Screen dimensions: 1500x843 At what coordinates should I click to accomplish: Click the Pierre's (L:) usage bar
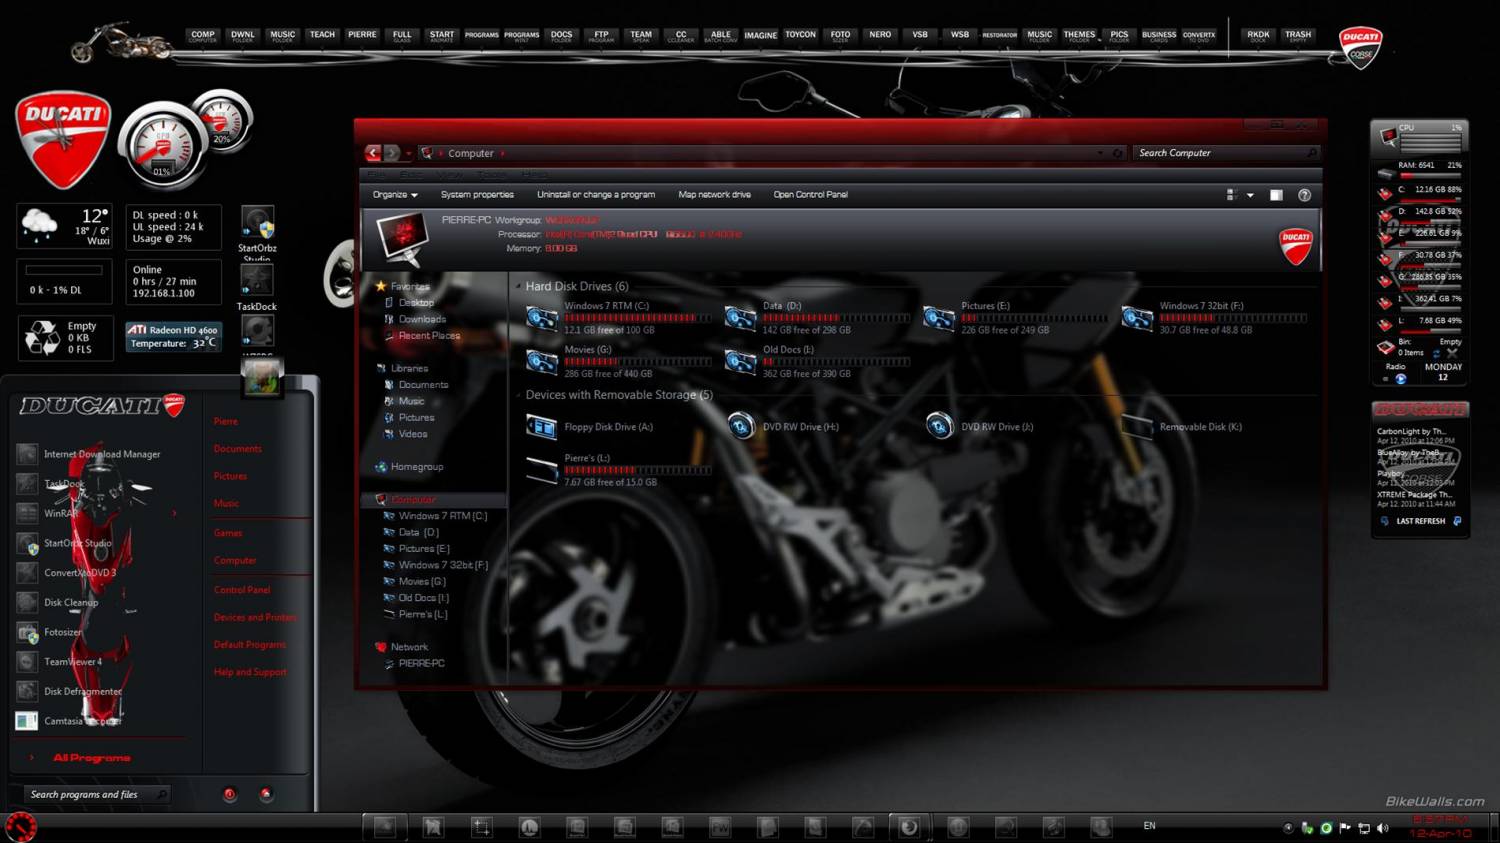pos(638,470)
